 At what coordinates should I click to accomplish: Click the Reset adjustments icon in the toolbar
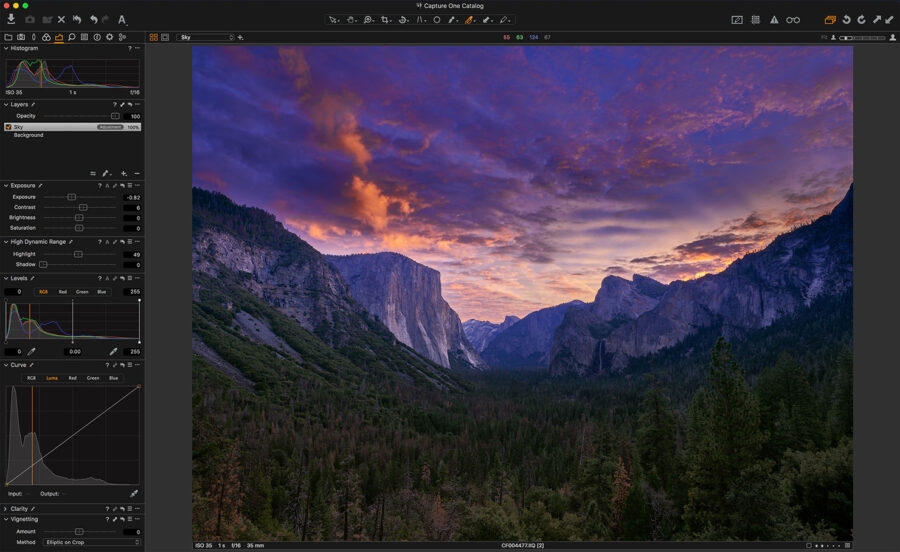pyautogui.click(x=77, y=20)
